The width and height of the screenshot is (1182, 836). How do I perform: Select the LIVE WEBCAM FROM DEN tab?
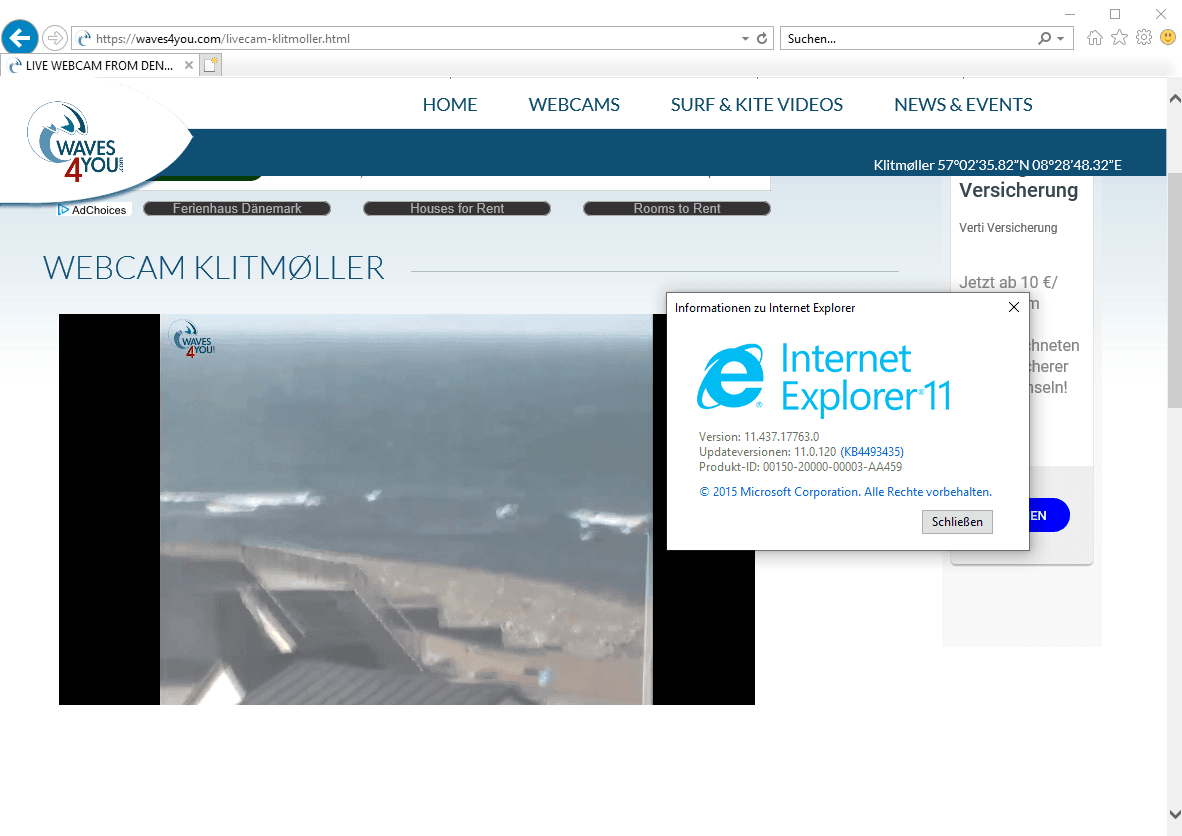[x=100, y=66]
